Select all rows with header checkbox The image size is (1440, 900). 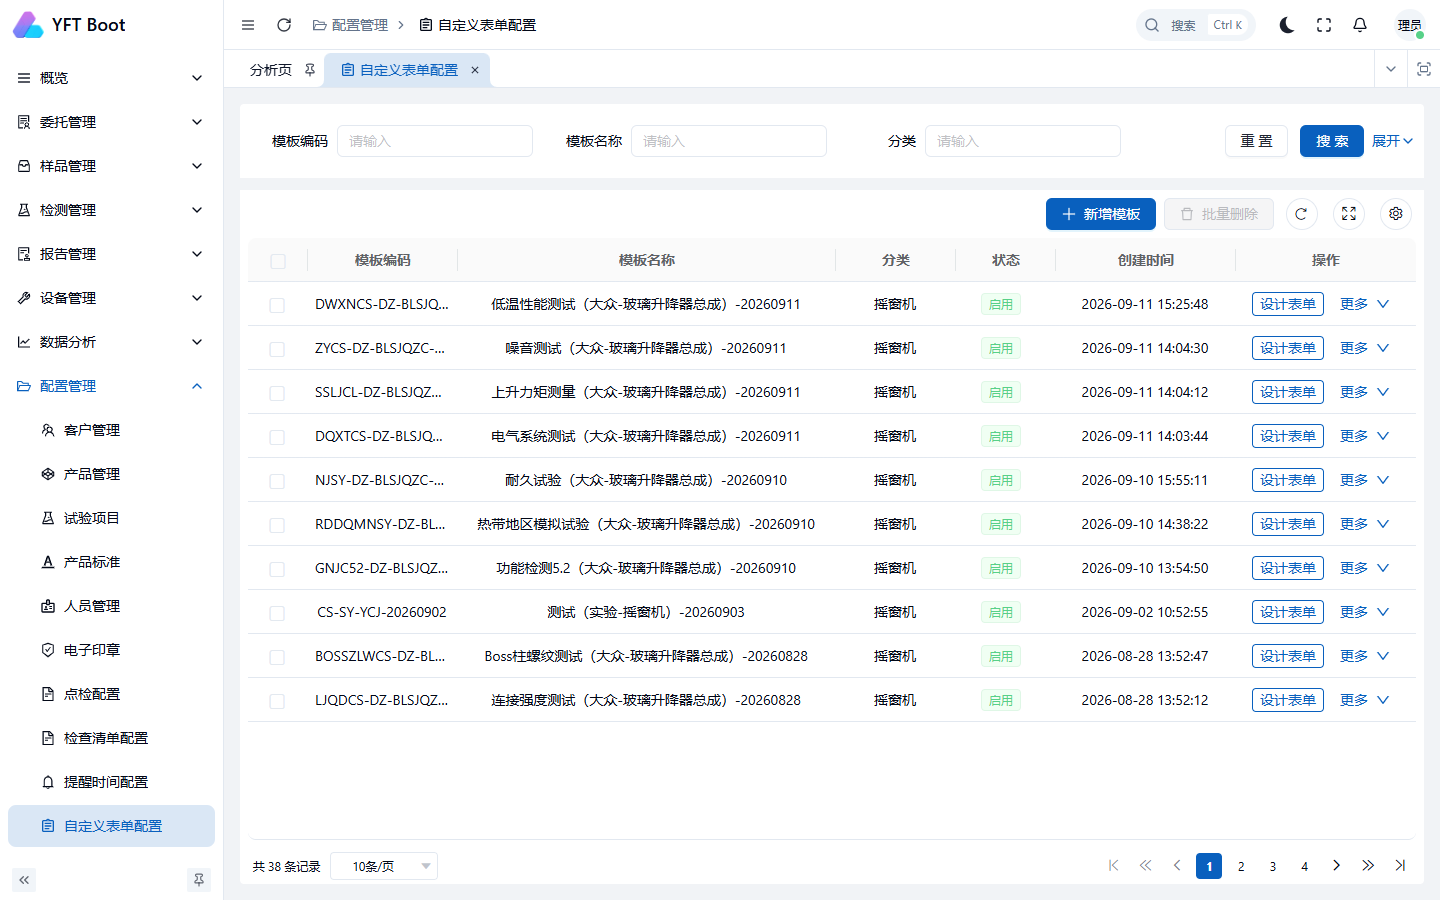pos(278,261)
